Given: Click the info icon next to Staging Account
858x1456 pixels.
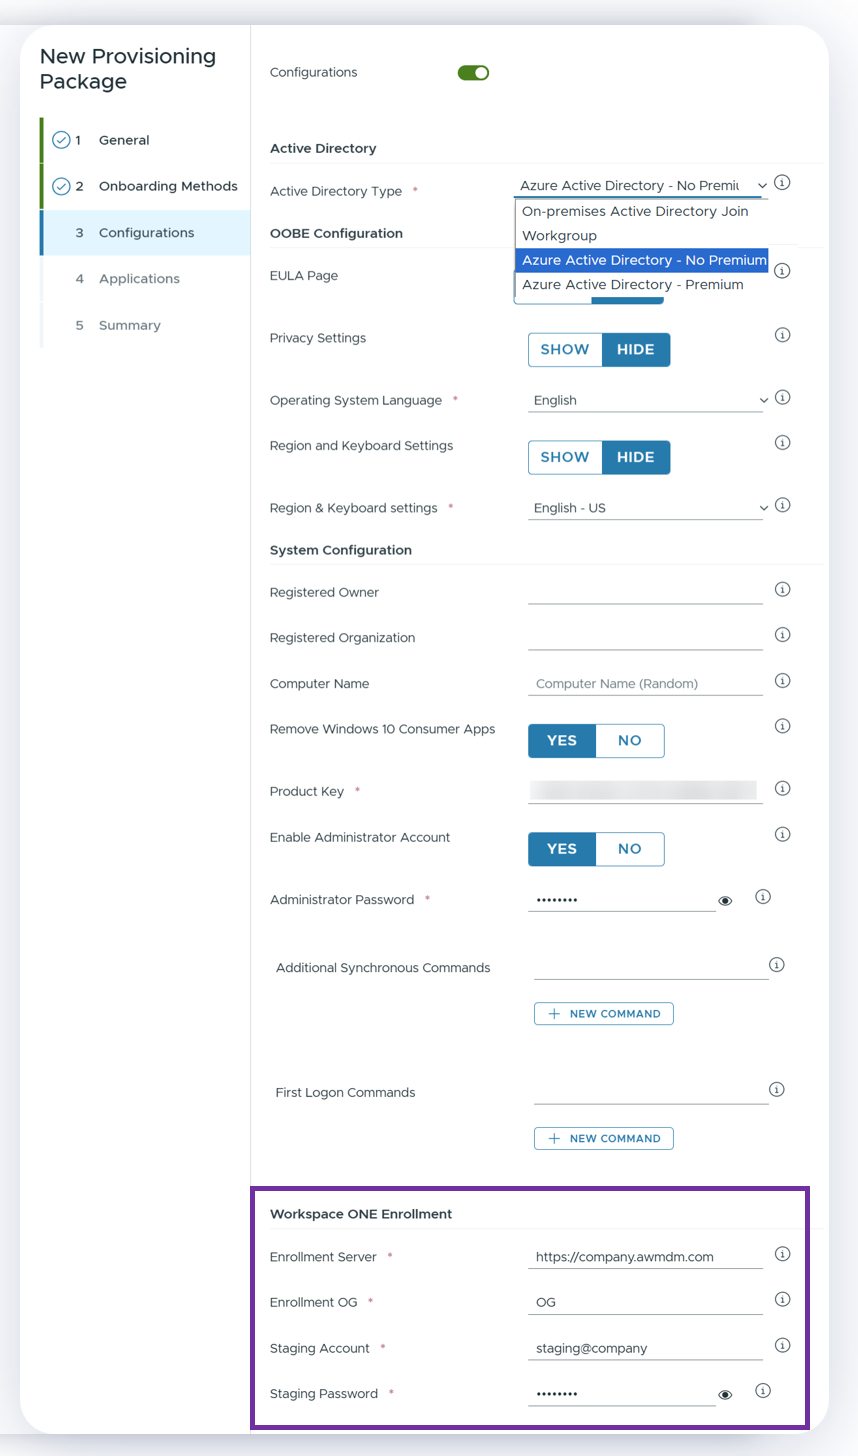Looking at the screenshot, I should pos(783,1345).
